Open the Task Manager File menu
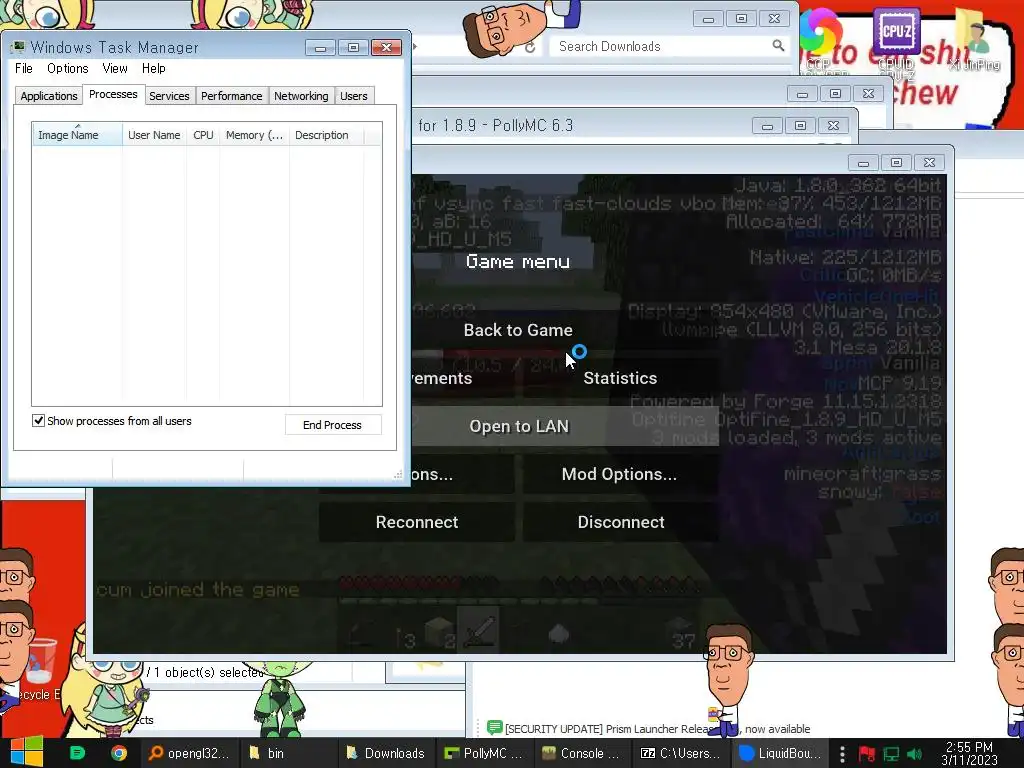Image resolution: width=1024 pixels, height=768 pixels. click(24, 69)
